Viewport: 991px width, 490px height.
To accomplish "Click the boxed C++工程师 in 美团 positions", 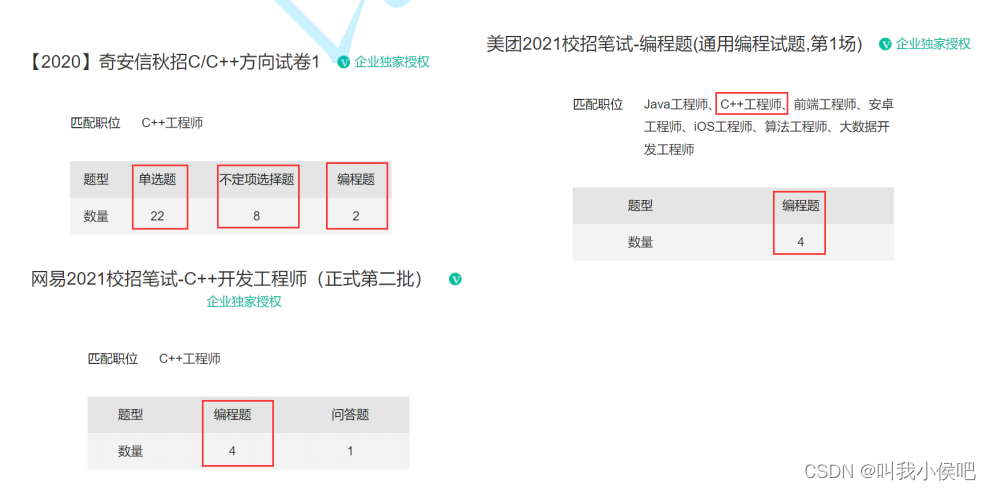I will click(x=751, y=104).
